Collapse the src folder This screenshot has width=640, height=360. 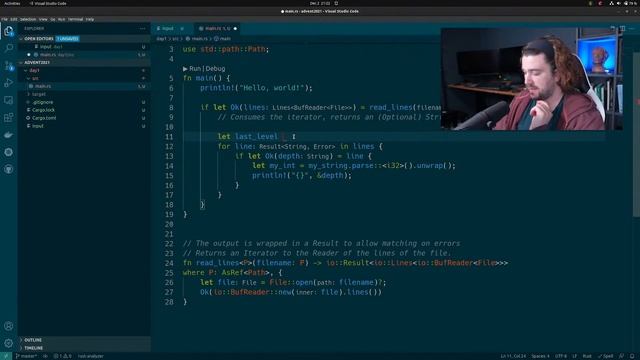tap(84, 78)
